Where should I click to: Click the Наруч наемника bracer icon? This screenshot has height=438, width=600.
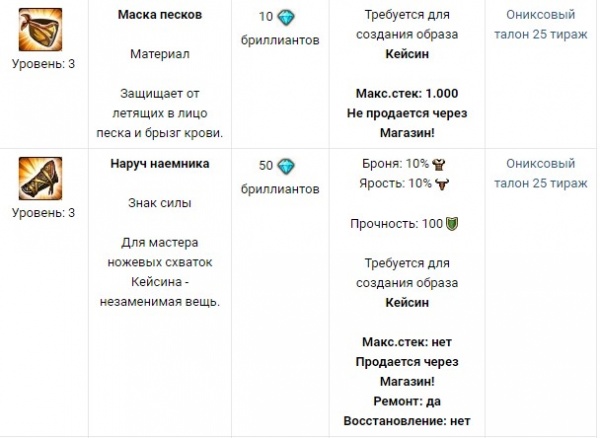click(x=40, y=178)
